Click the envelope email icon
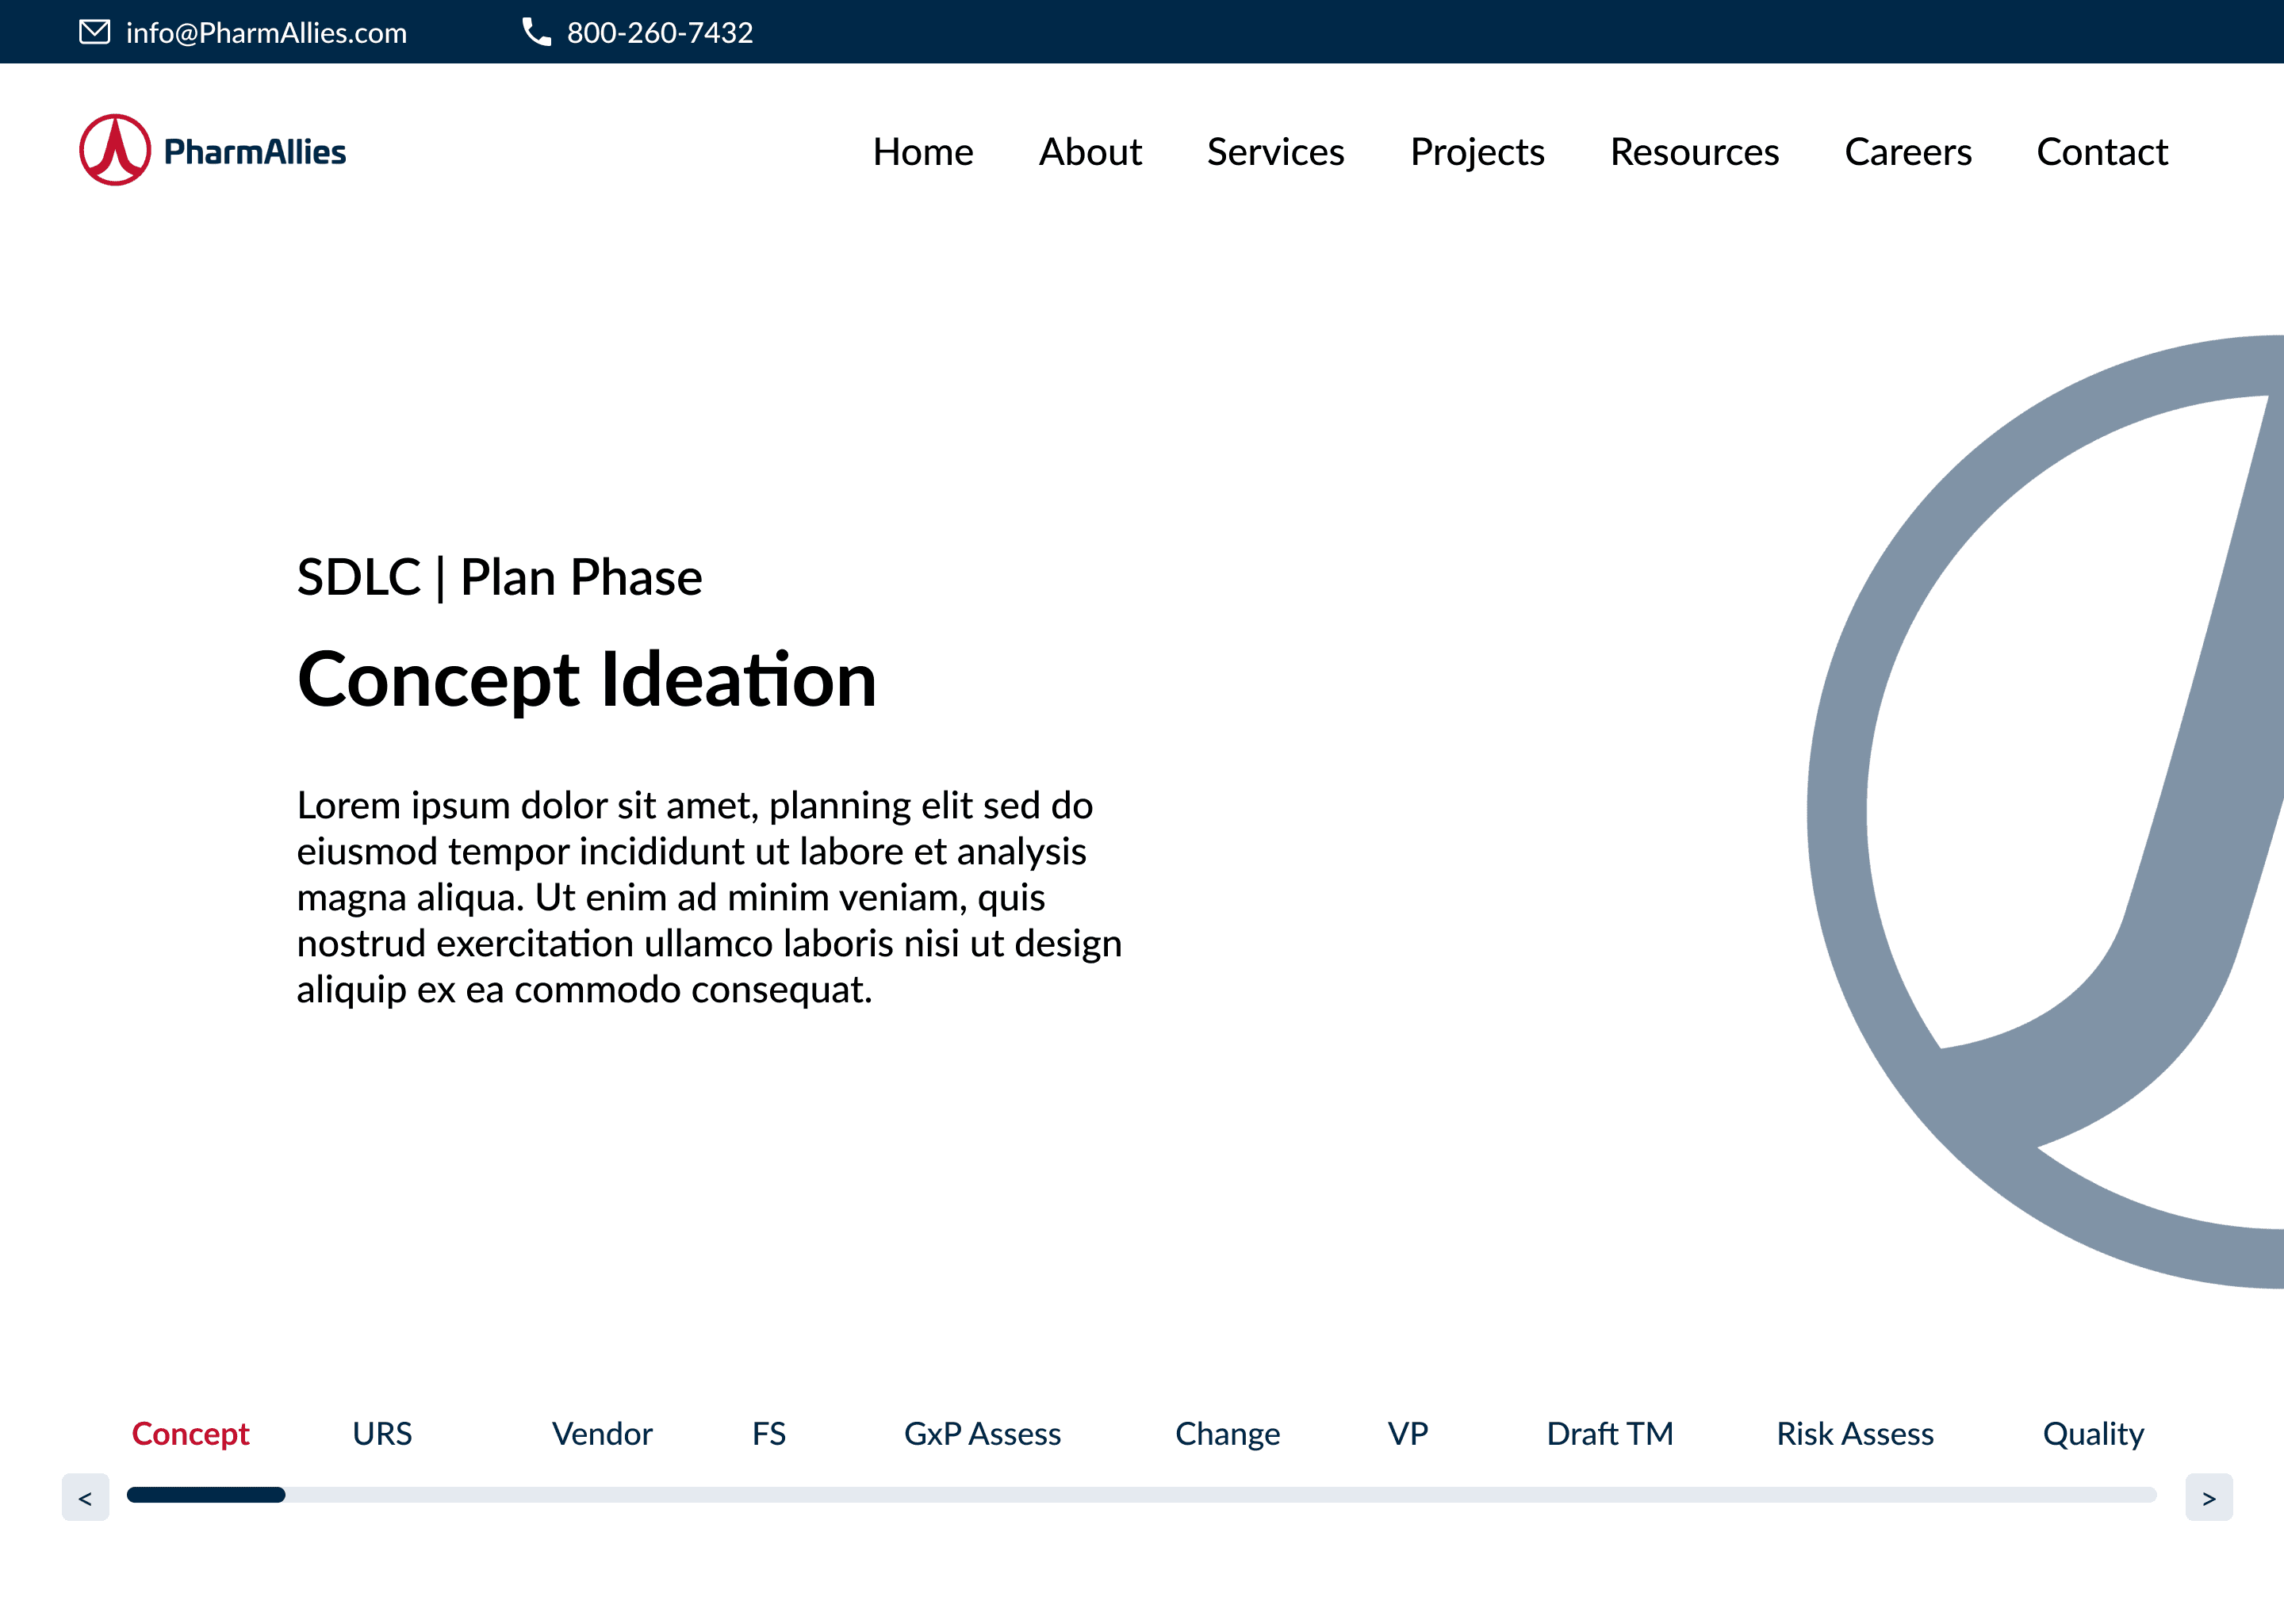The image size is (2284, 1624). (94, 32)
